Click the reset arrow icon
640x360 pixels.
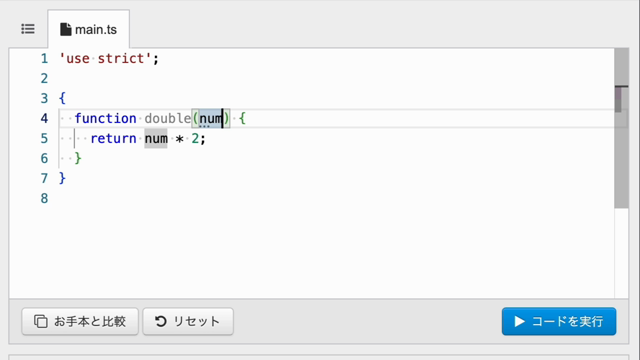coord(161,321)
